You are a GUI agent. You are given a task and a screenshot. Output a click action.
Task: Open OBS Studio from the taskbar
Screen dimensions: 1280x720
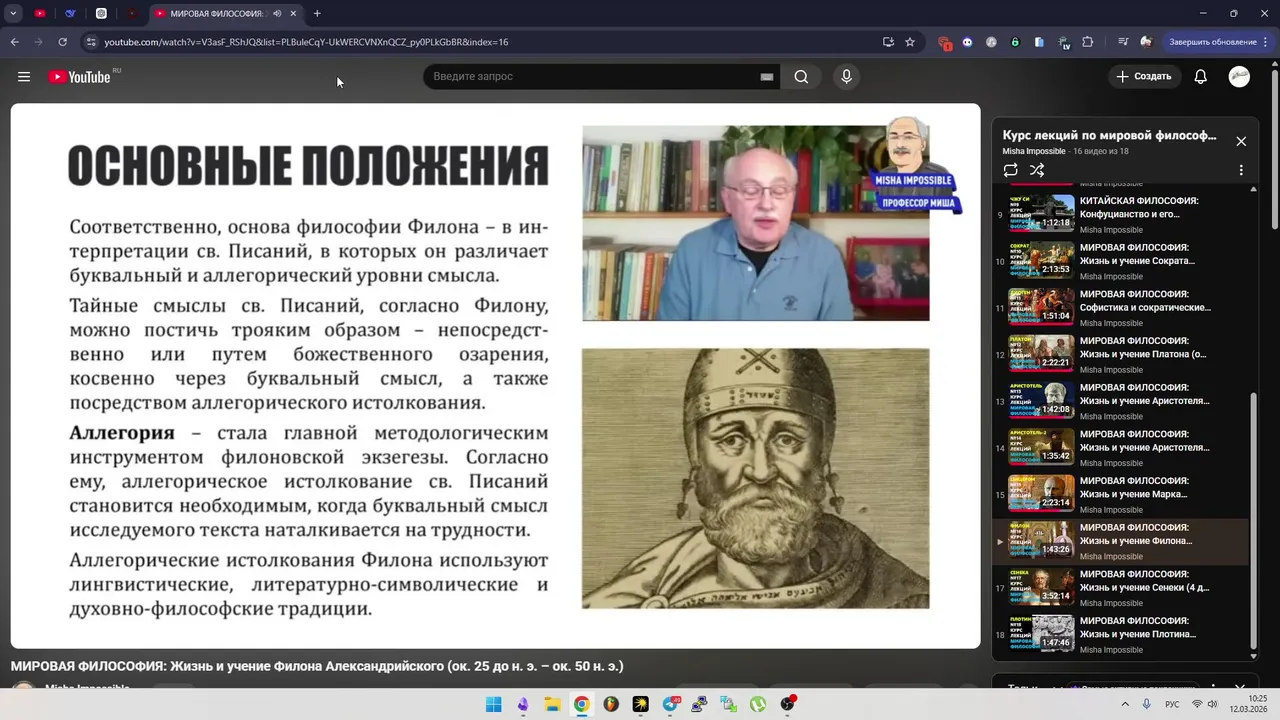click(788, 704)
